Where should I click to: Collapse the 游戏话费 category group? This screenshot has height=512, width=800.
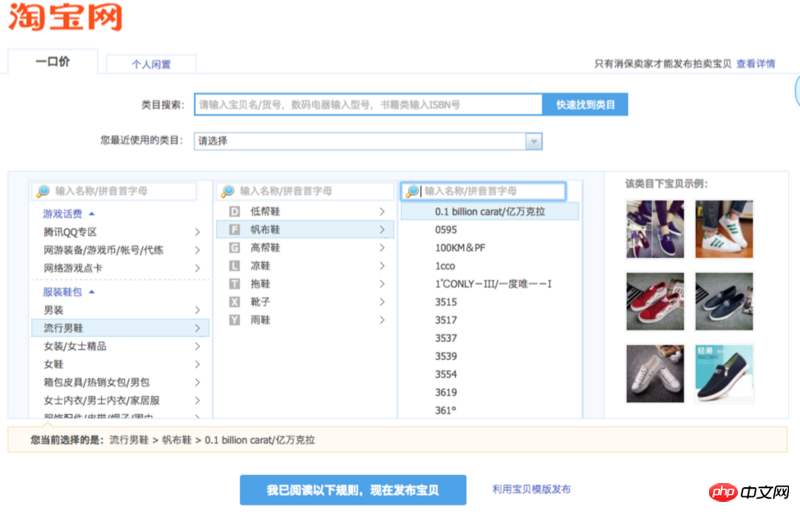point(92,214)
